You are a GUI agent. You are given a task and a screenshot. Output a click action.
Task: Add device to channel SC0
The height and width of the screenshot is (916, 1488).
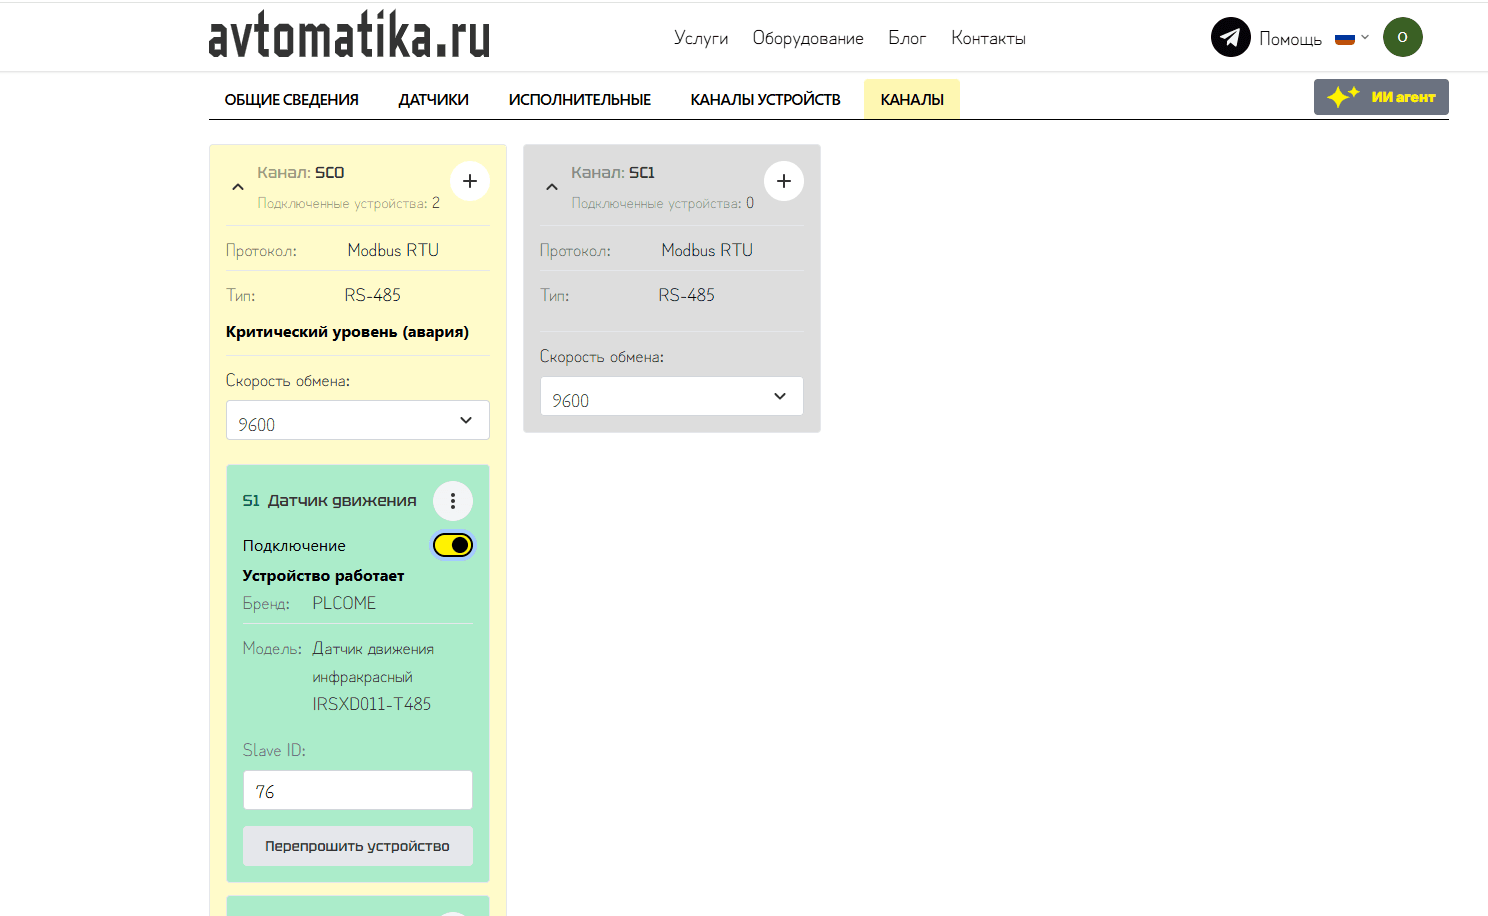point(470,181)
